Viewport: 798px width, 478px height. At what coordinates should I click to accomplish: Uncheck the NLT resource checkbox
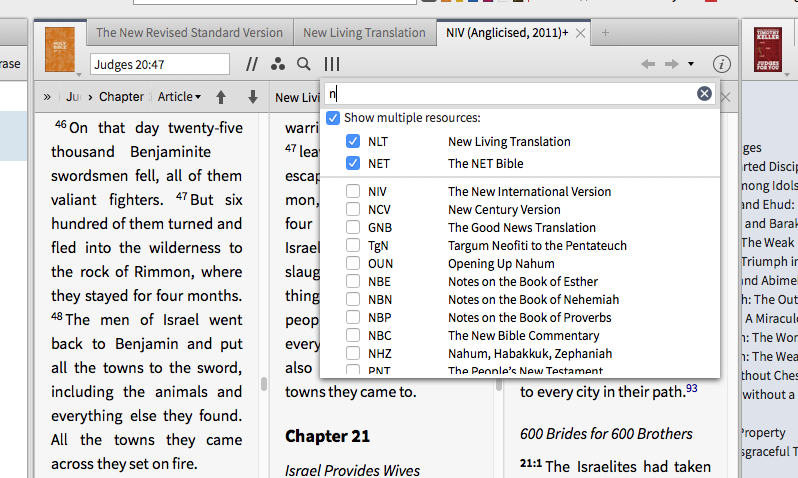(x=353, y=141)
